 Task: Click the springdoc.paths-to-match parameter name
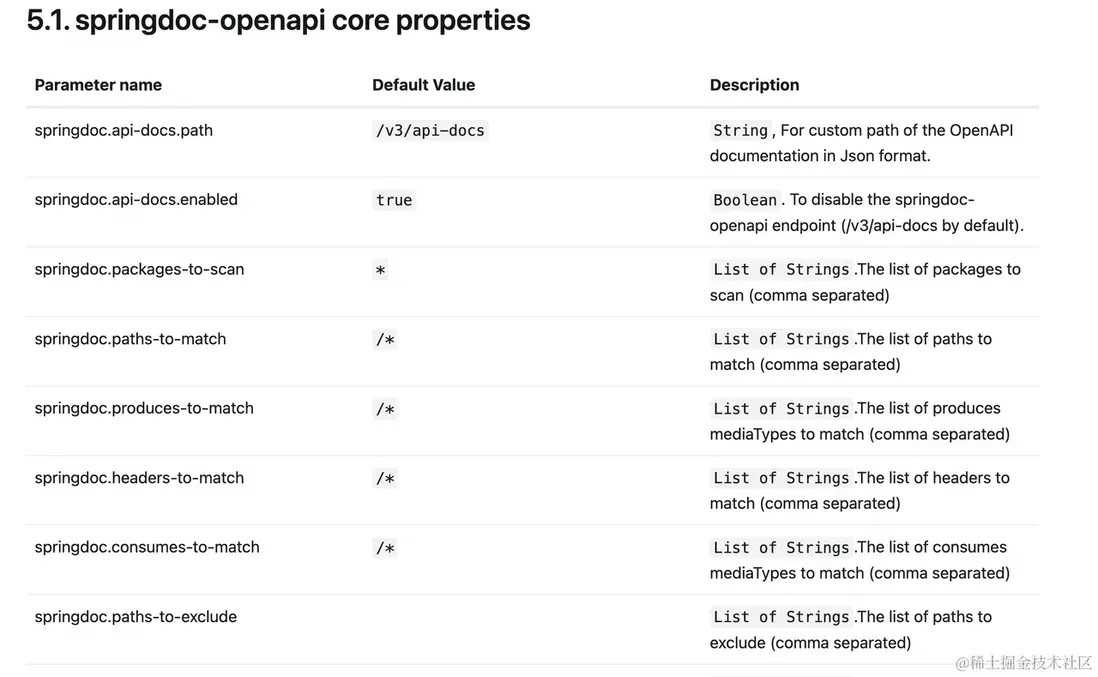coord(130,338)
